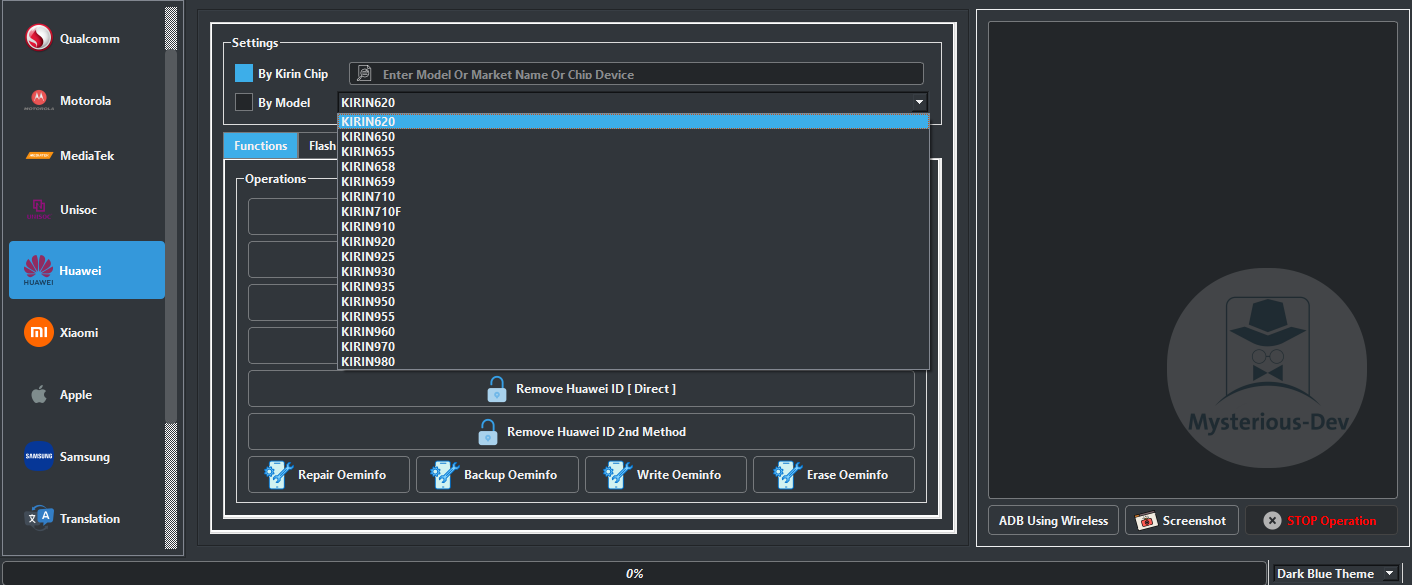Select KIRIN960 chip option
The height and width of the screenshot is (585, 1412).
click(x=633, y=332)
